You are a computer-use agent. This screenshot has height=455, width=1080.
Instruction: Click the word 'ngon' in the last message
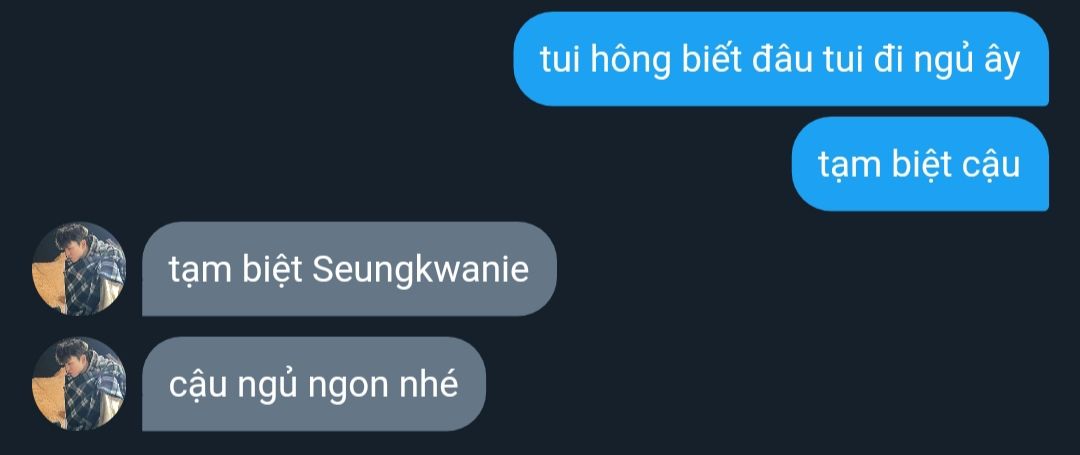(349, 386)
